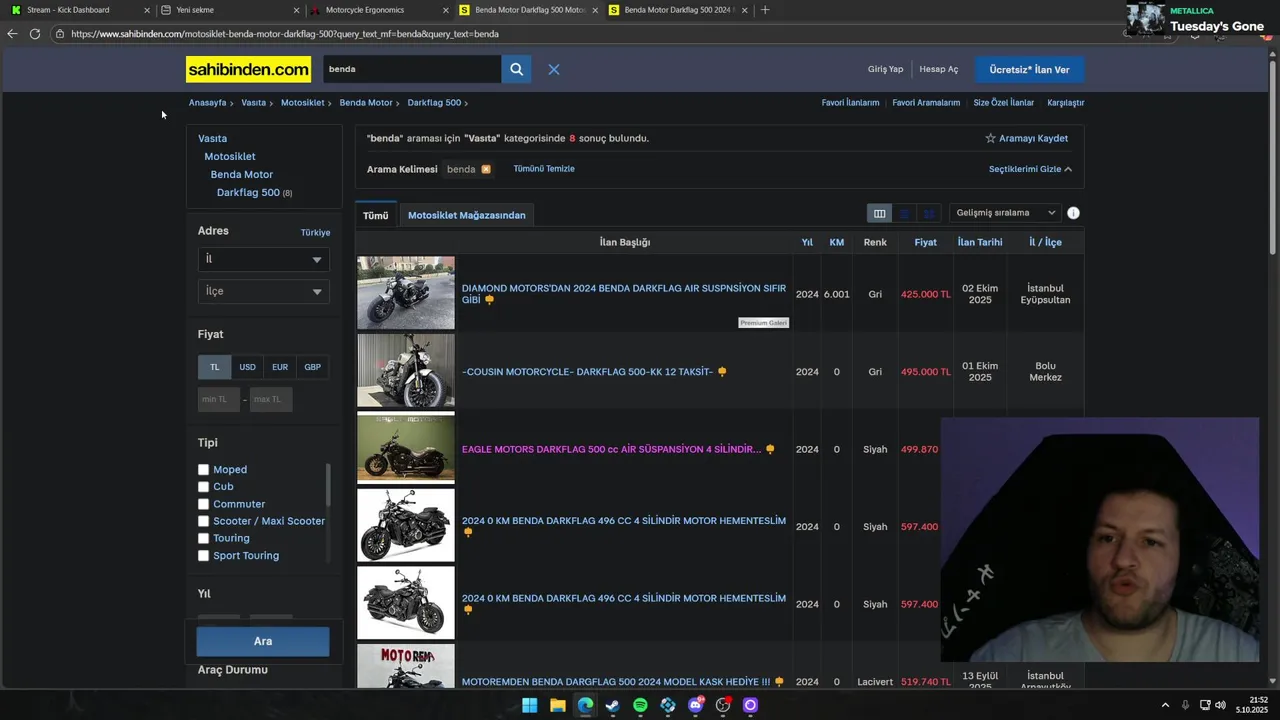Sort listings by Fiyat column header
This screenshot has width=1280, height=720.
925,242
